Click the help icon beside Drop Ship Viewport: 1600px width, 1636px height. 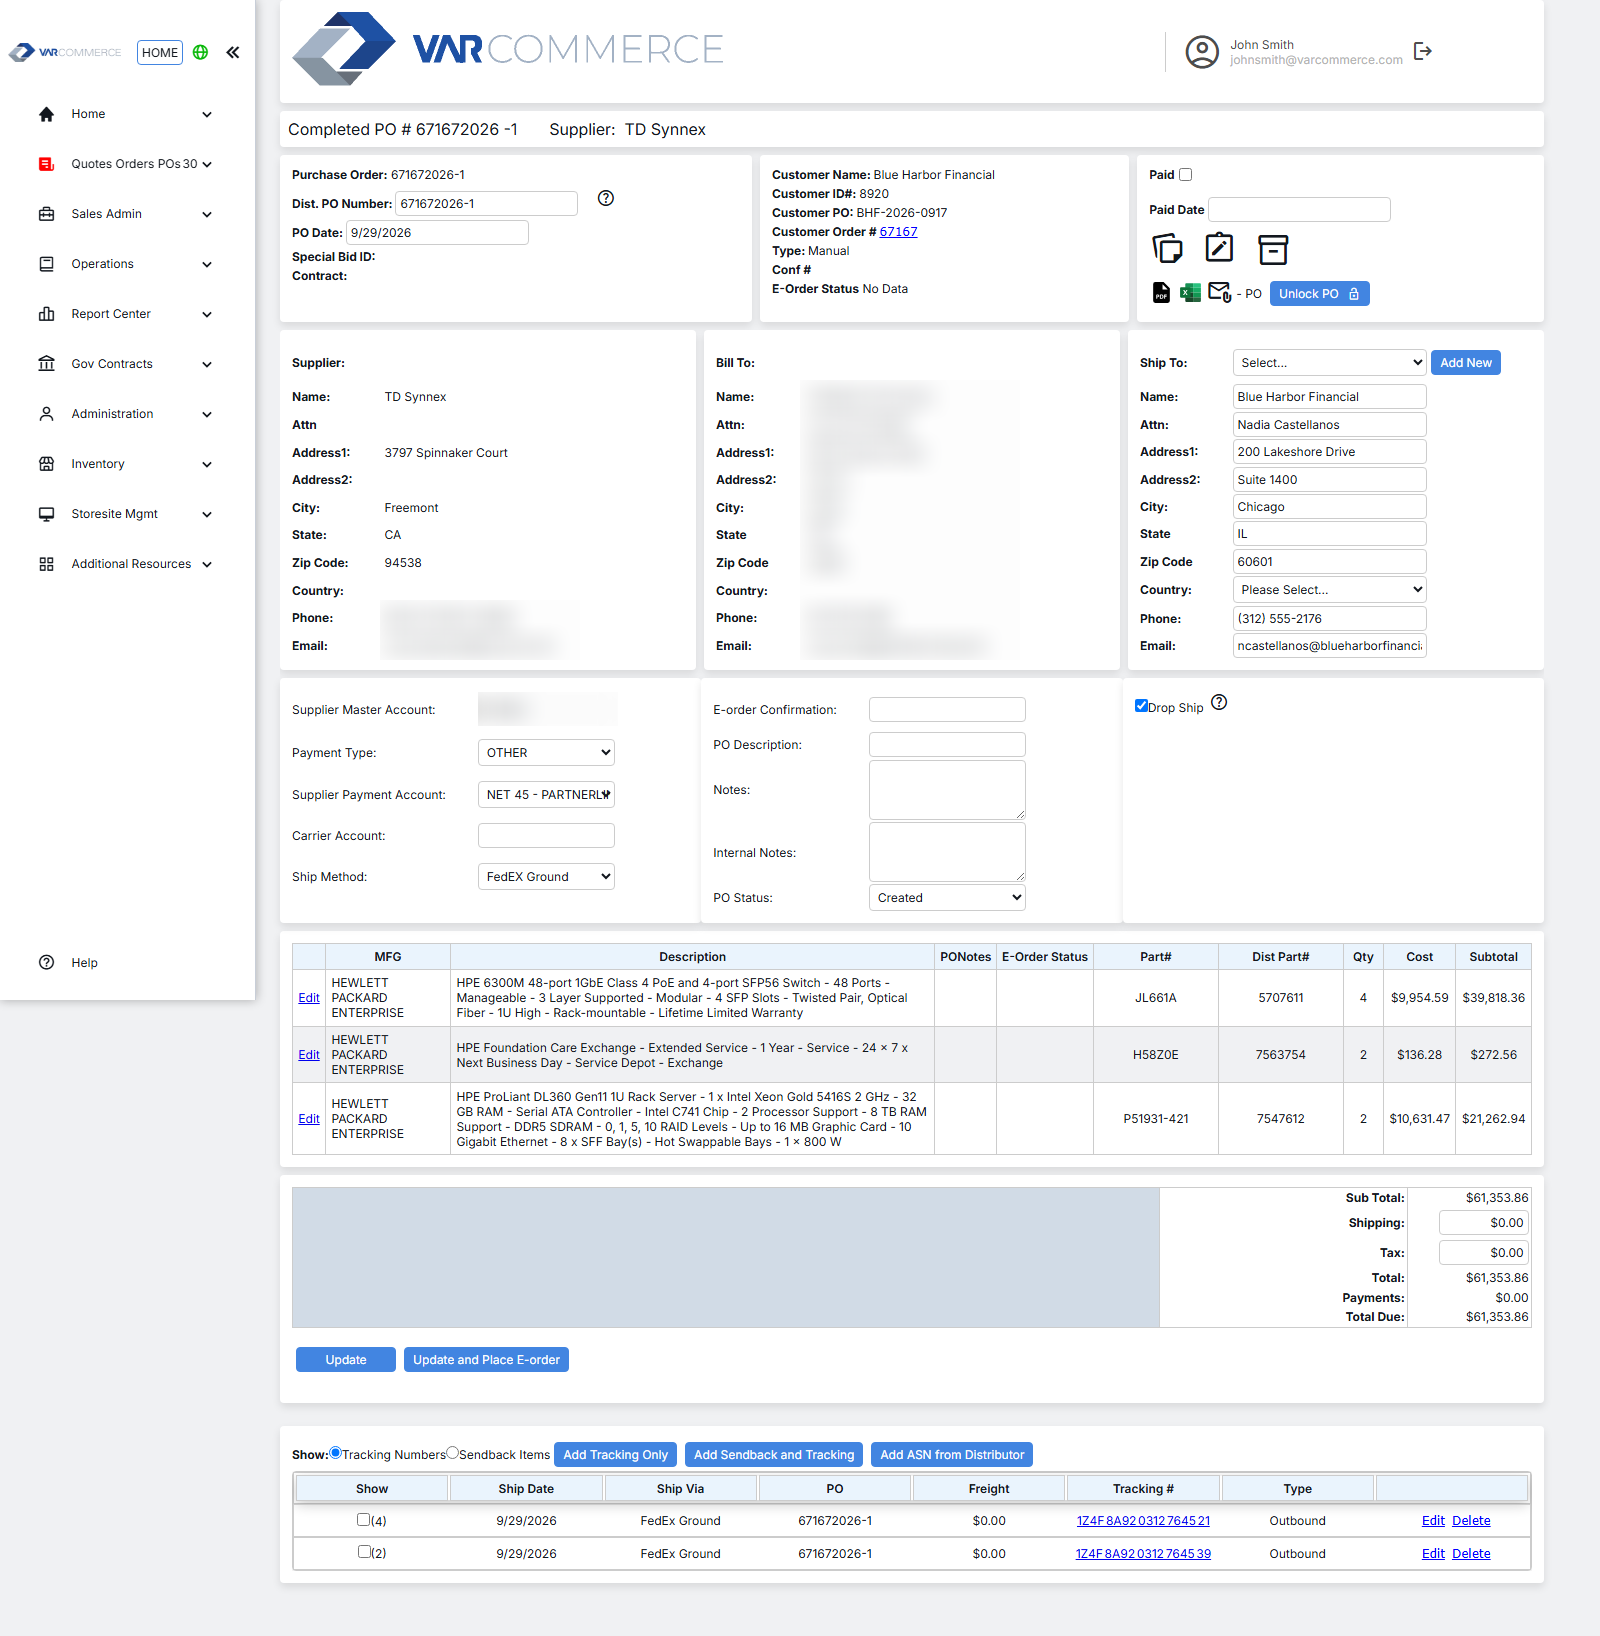click(x=1219, y=702)
